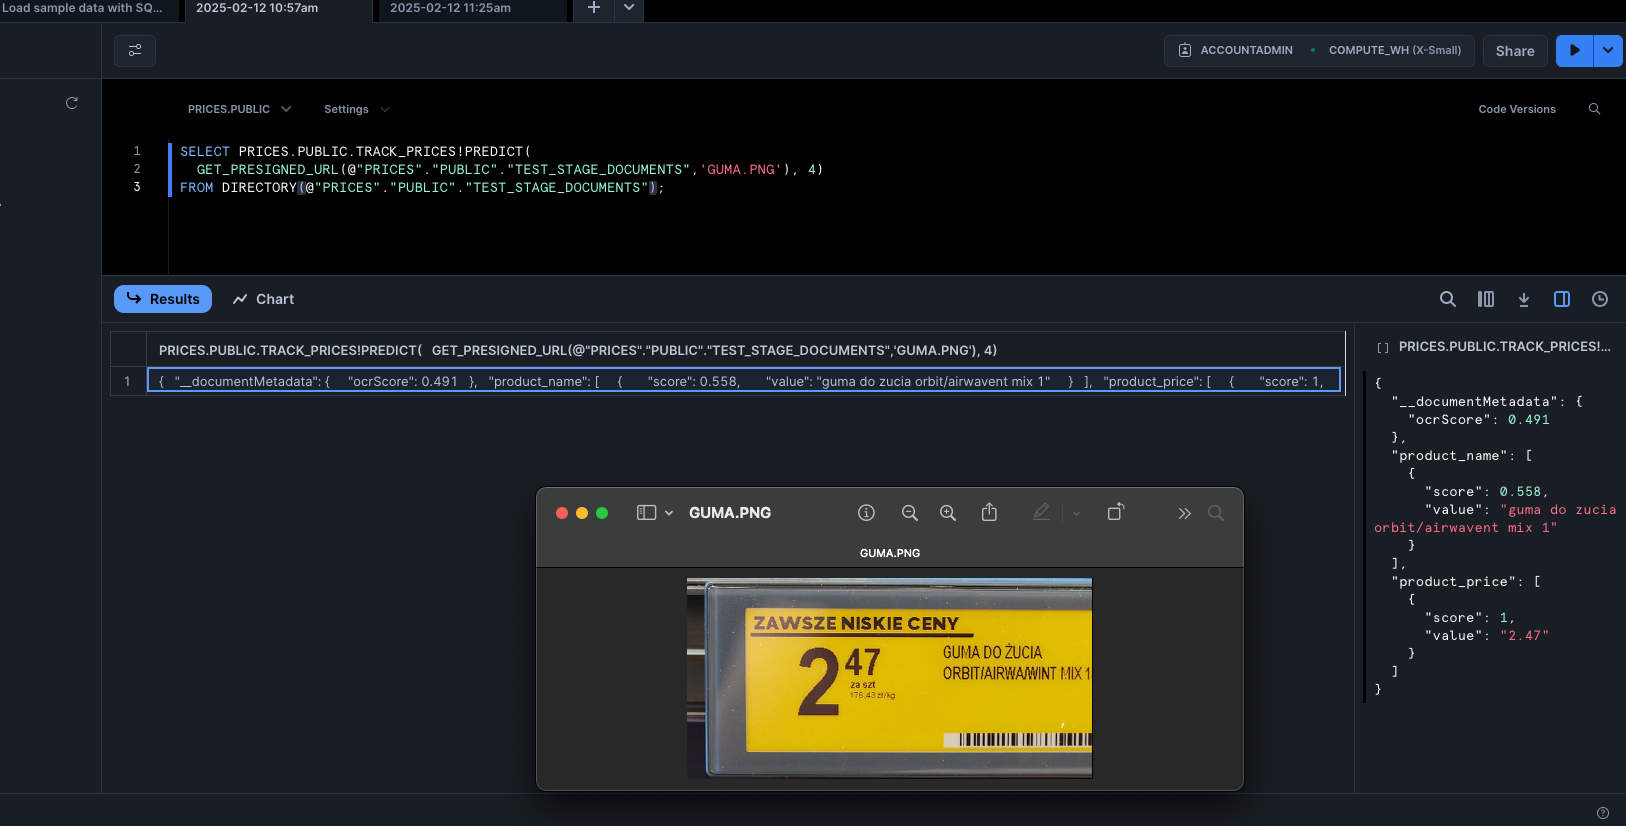Click the cell detail panel title PRICES.PUBLIC.TRACK_PRICES!

click(1504, 347)
